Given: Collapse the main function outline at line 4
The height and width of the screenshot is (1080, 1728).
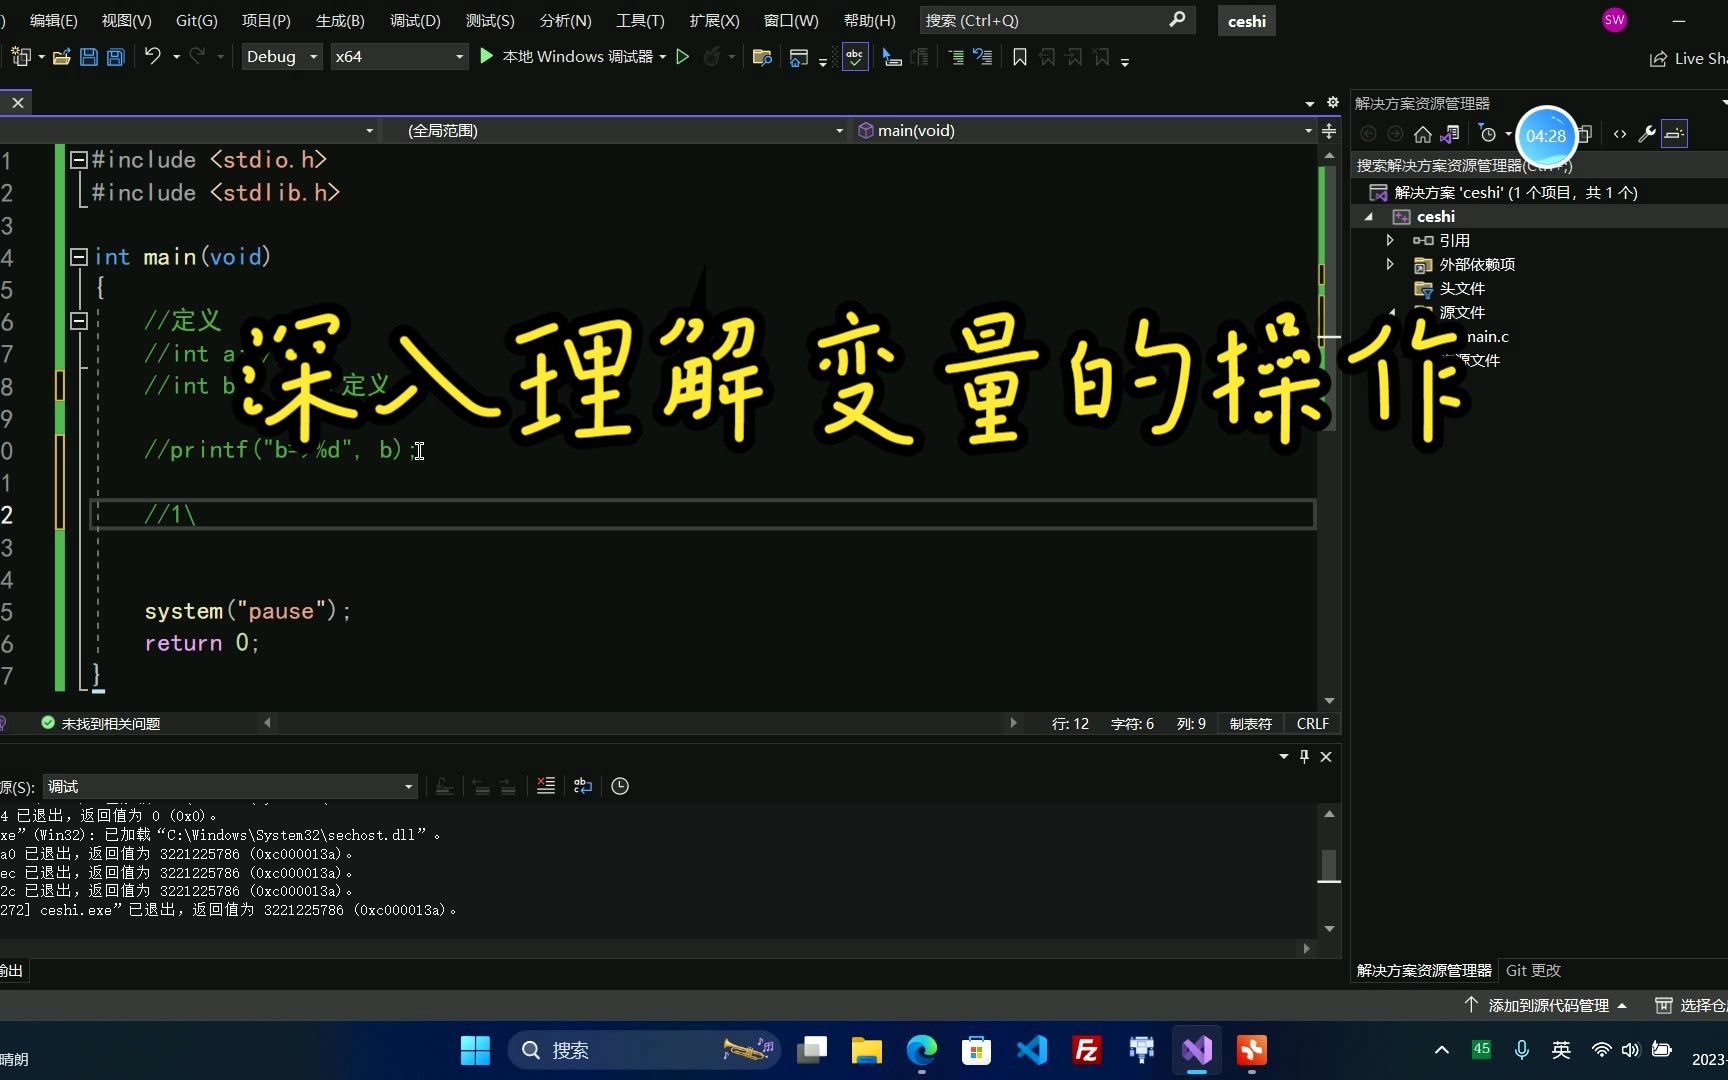Looking at the screenshot, I should click(x=79, y=257).
